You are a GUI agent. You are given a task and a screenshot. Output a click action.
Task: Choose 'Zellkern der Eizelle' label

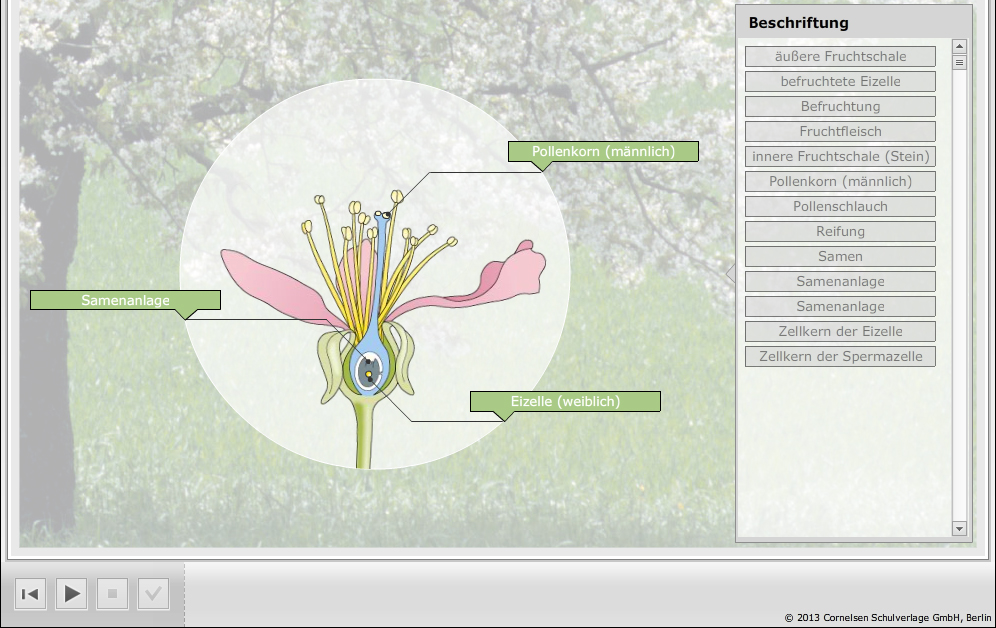pyautogui.click(x=840, y=331)
